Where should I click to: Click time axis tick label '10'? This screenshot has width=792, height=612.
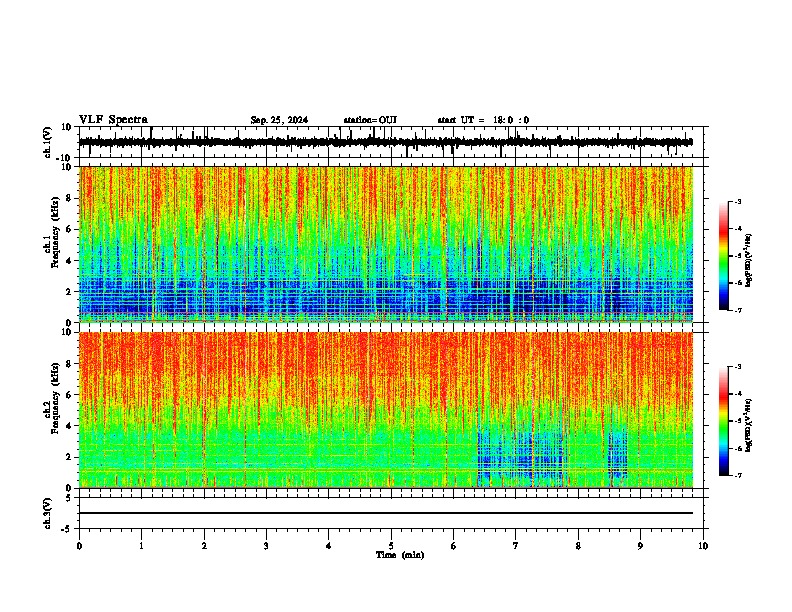pos(703,546)
